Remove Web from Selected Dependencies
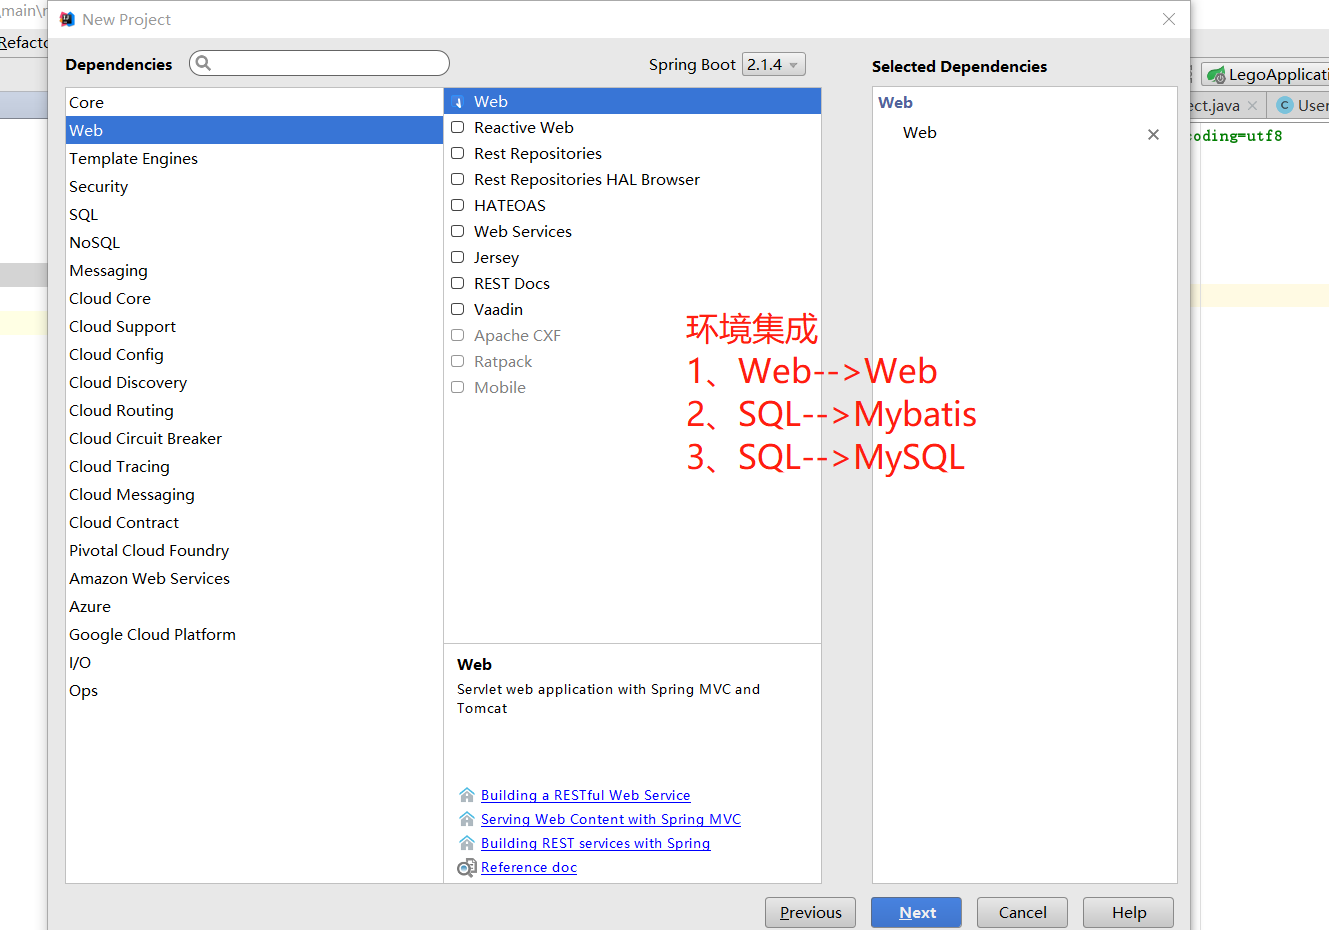Image resolution: width=1329 pixels, height=930 pixels. click(x=1153, y=134)
